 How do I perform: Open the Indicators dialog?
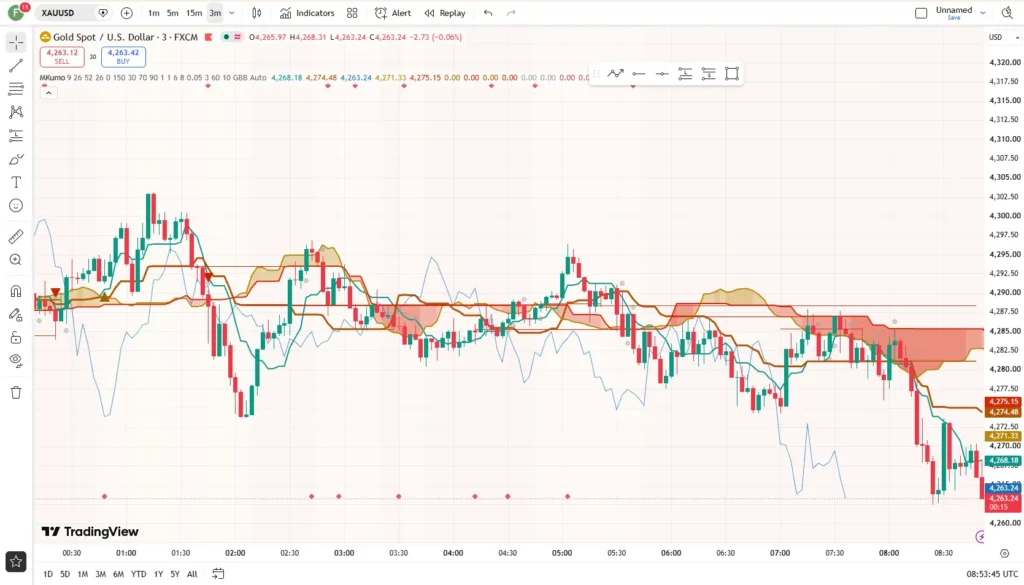[307, 13]
